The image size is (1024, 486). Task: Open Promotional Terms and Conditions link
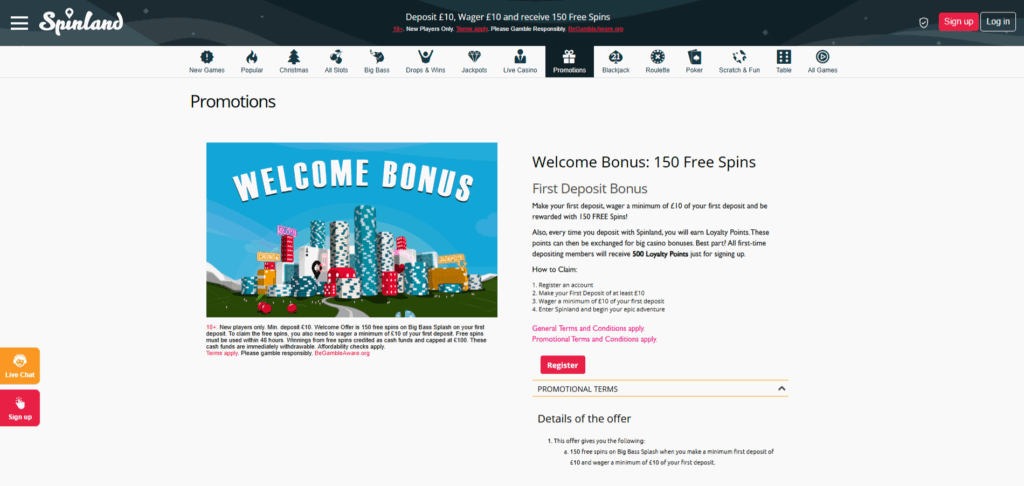595,339
